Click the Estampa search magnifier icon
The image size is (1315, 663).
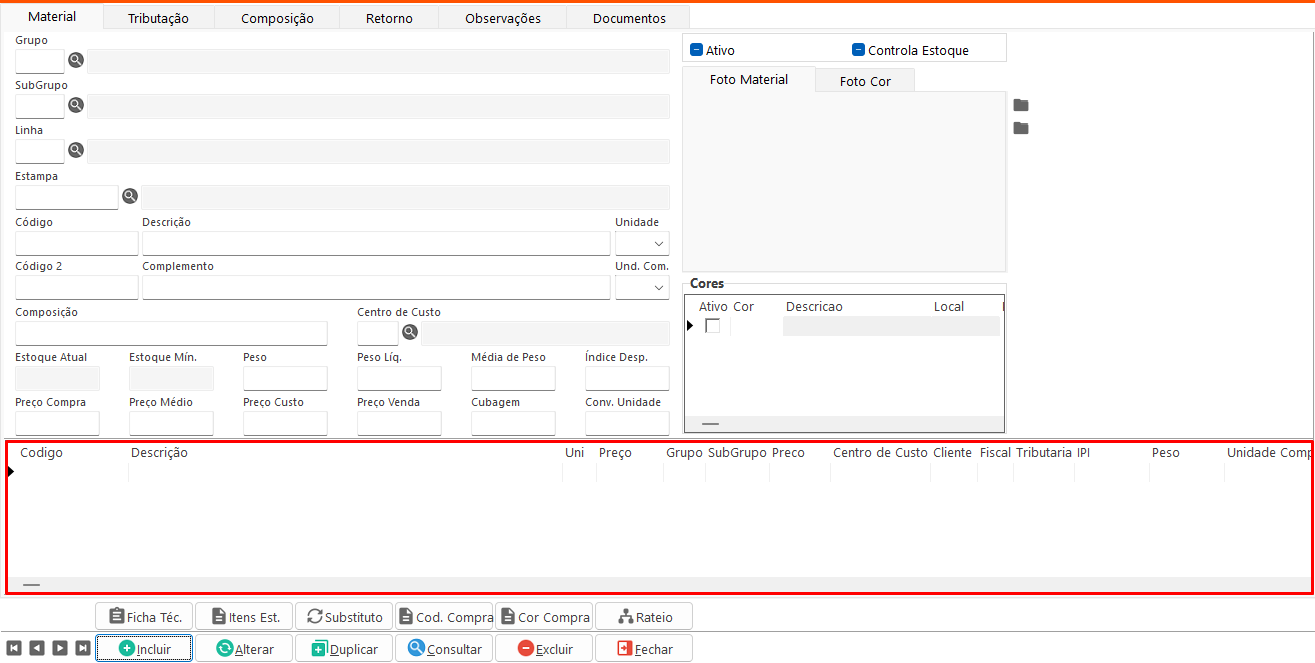coord(130,196)
